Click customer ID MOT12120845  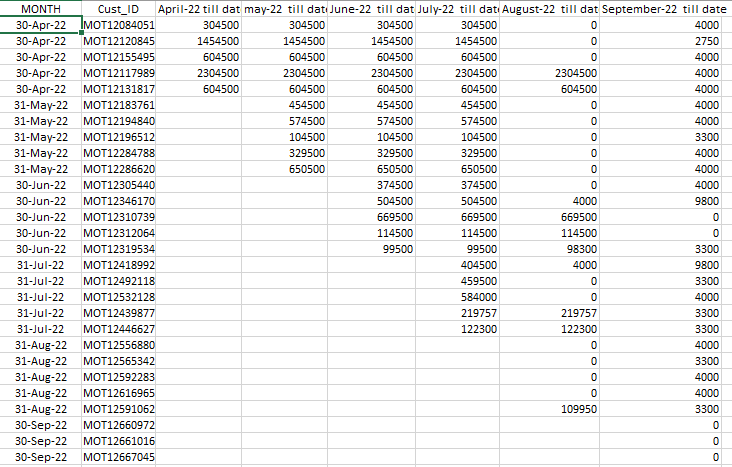[x=119, y=41]
